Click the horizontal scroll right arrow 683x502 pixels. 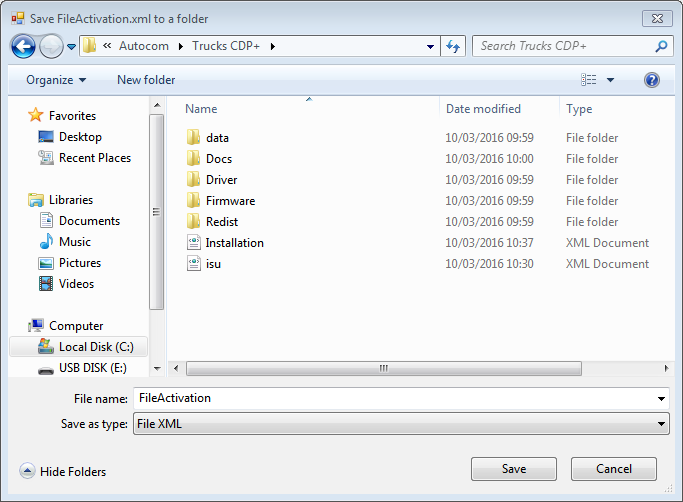coord(666,369)
